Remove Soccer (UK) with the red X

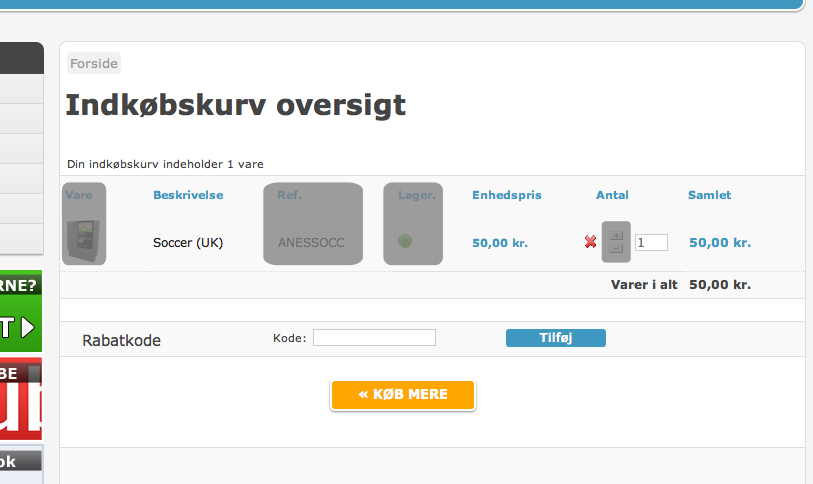coord(590,242)
